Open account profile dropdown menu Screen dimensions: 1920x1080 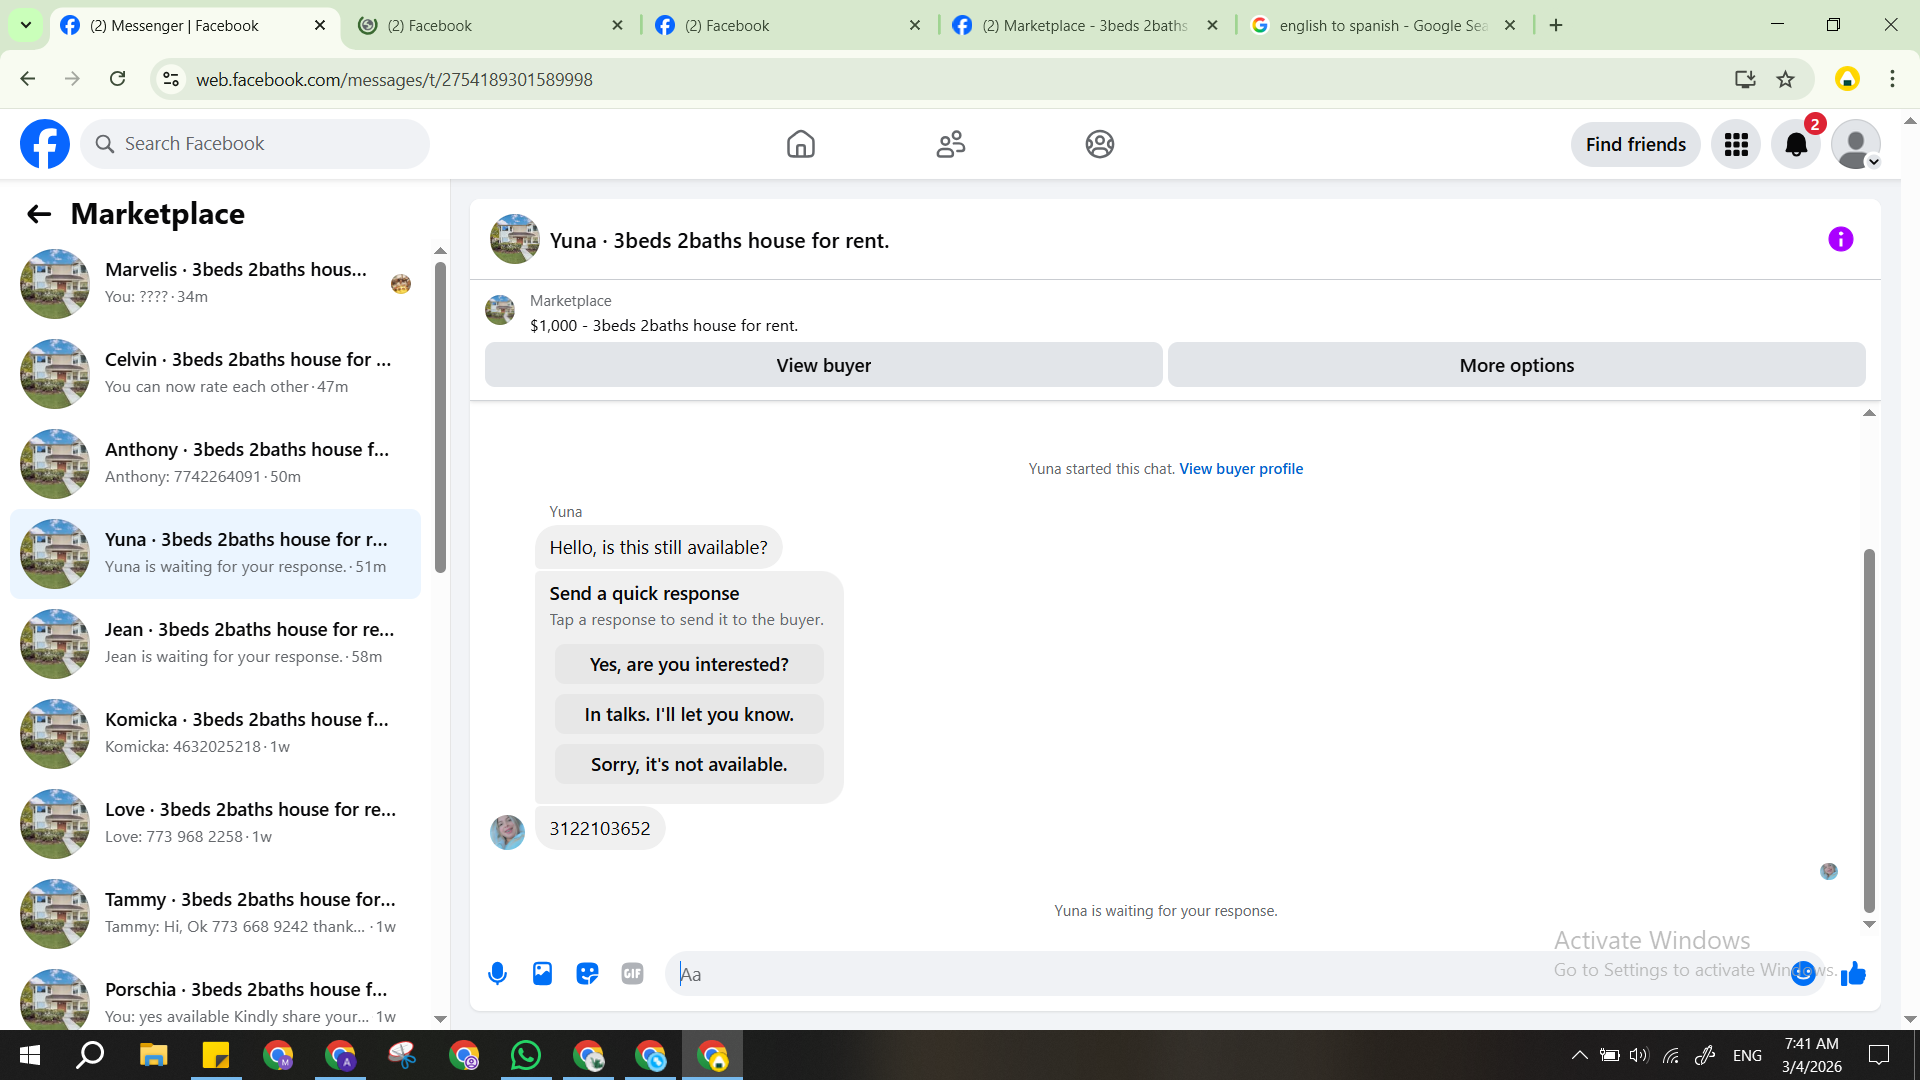pos(1856,145)
